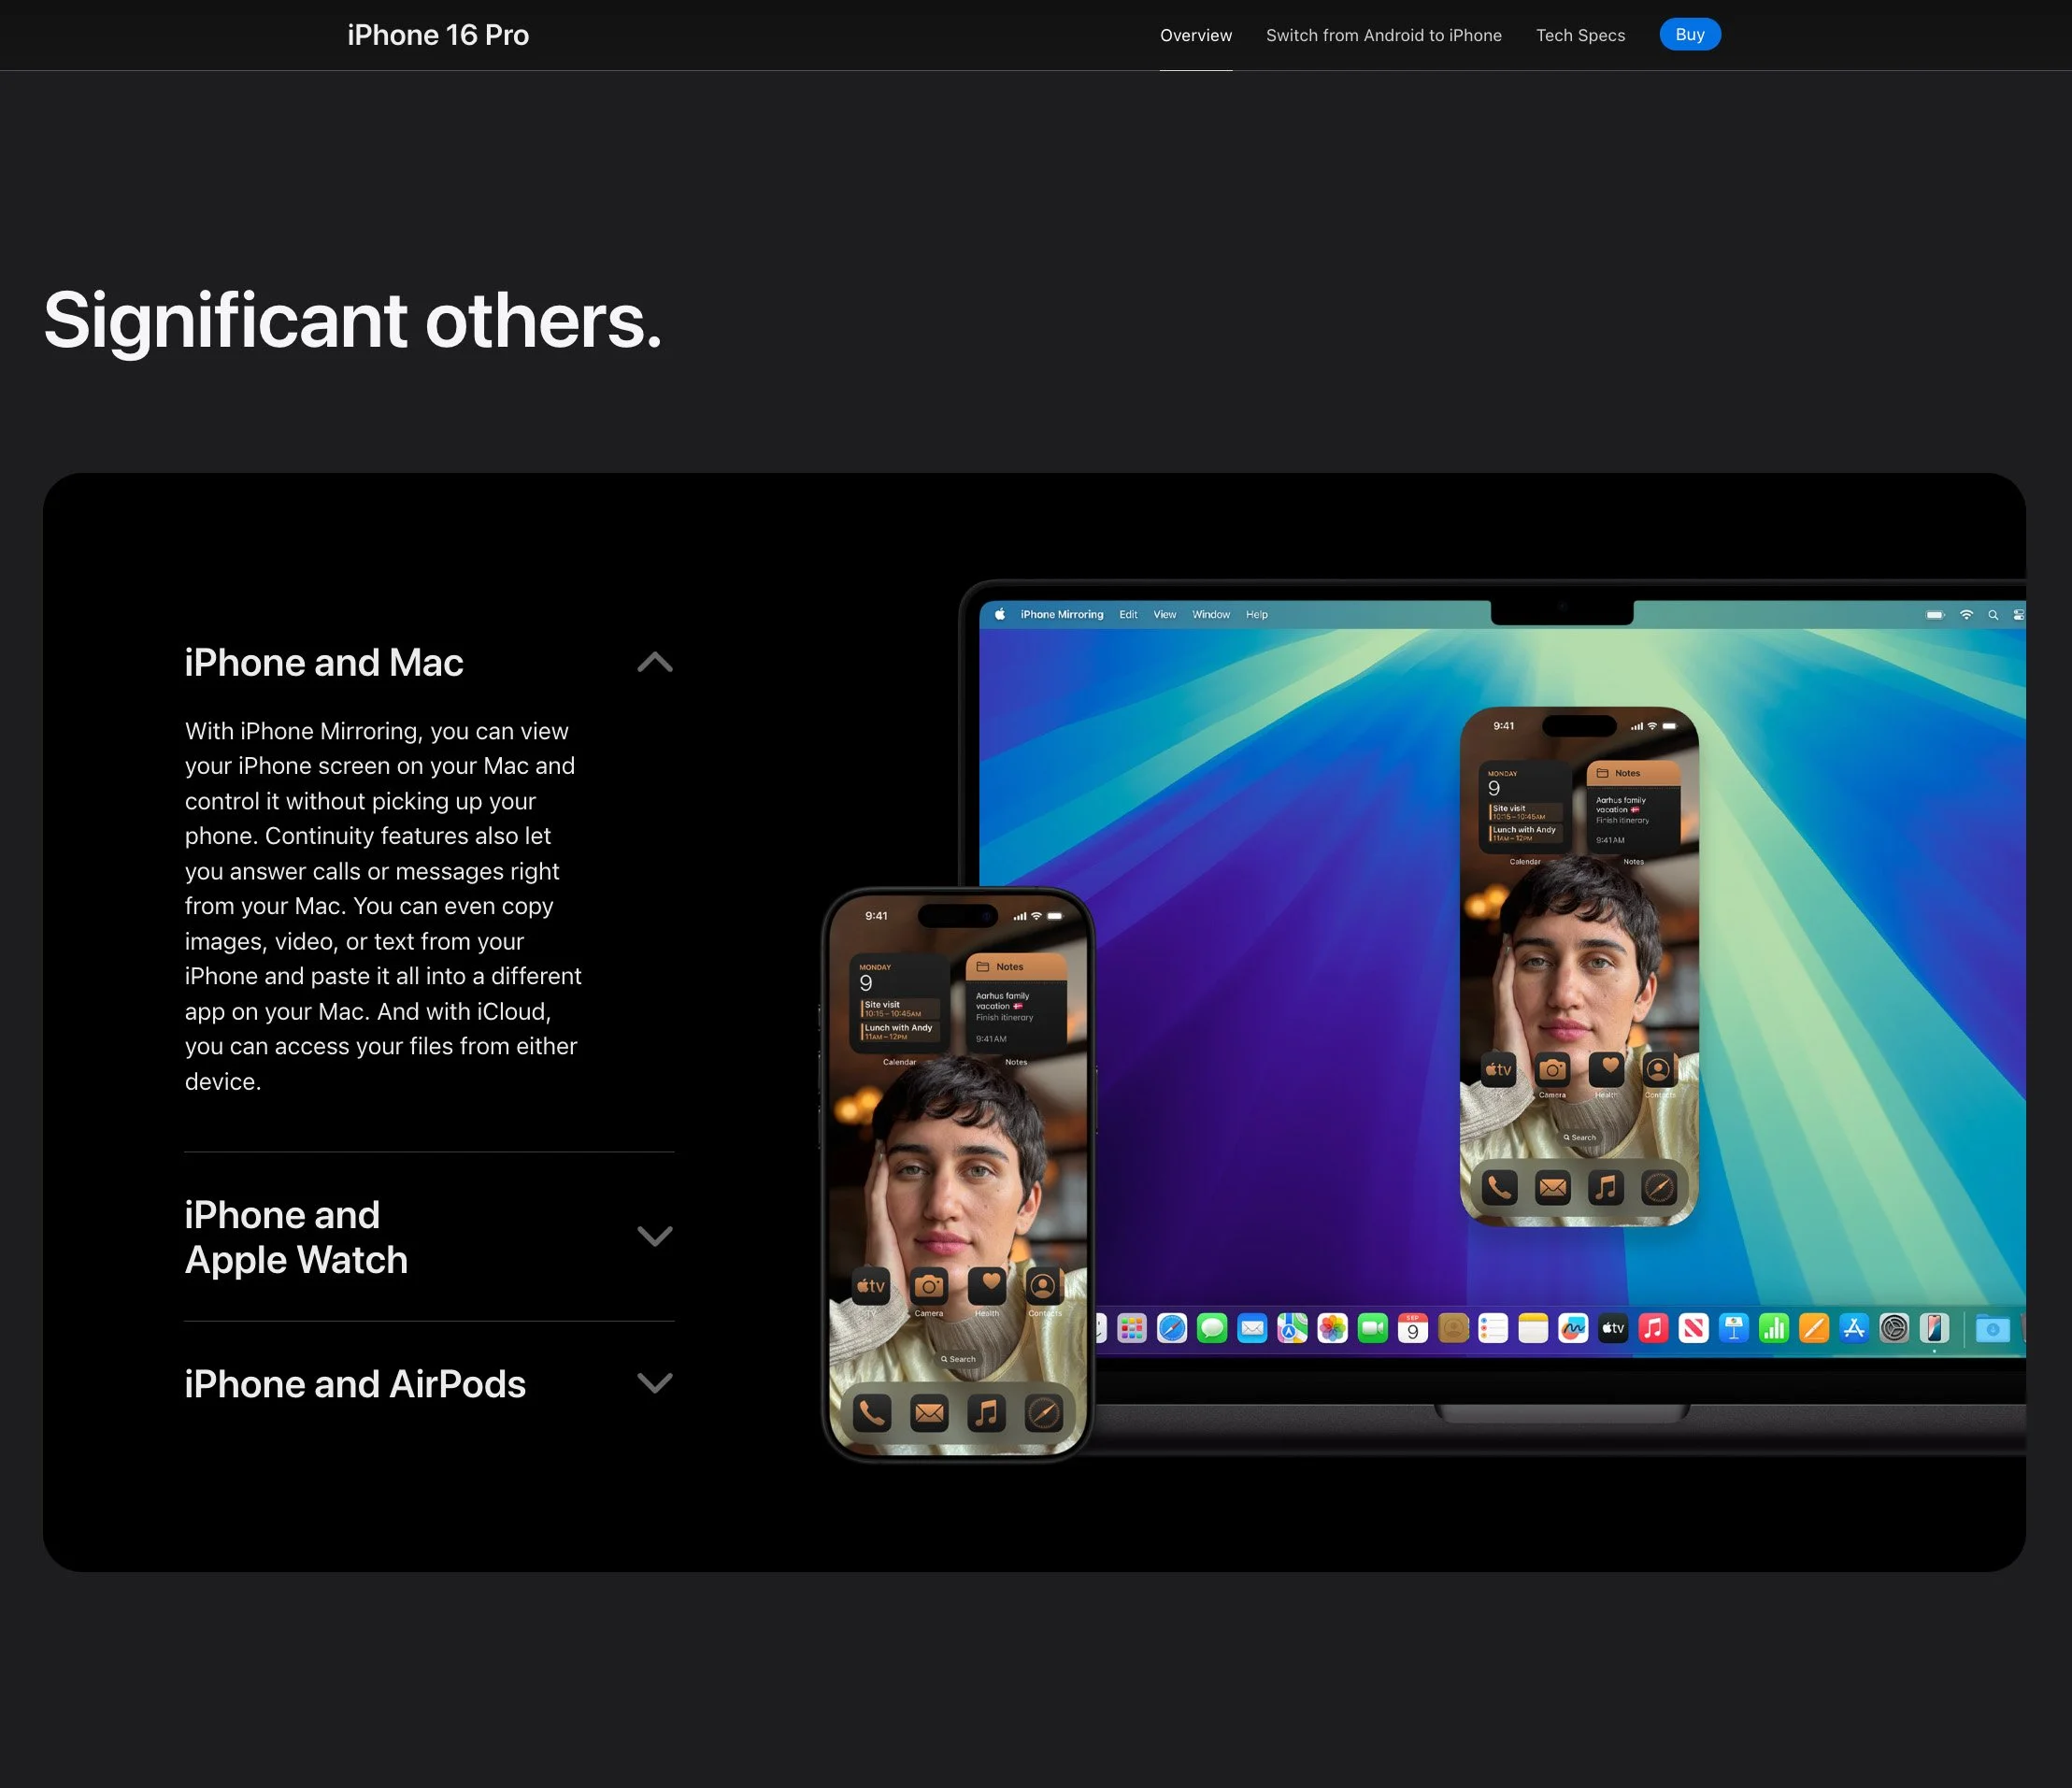This screenshot has height=1788, width=2072.
Task: Tap the TV app on the standalone iPhone
Action: [871, 1286]
